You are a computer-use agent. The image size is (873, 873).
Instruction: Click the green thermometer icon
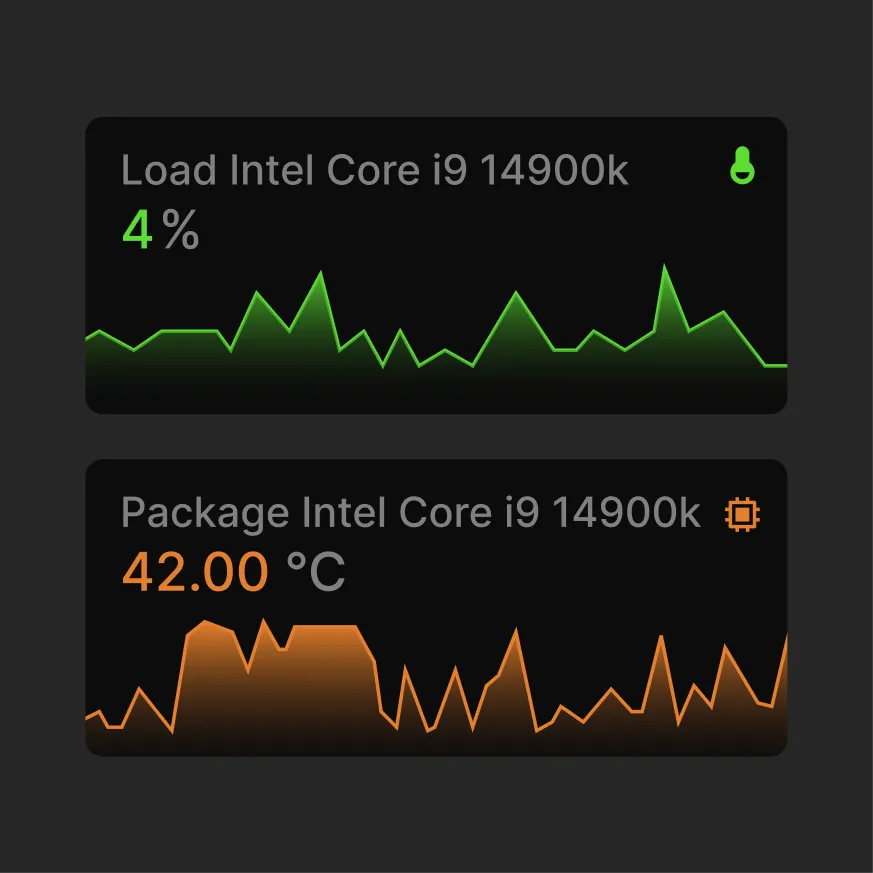[x=741, y=166]
